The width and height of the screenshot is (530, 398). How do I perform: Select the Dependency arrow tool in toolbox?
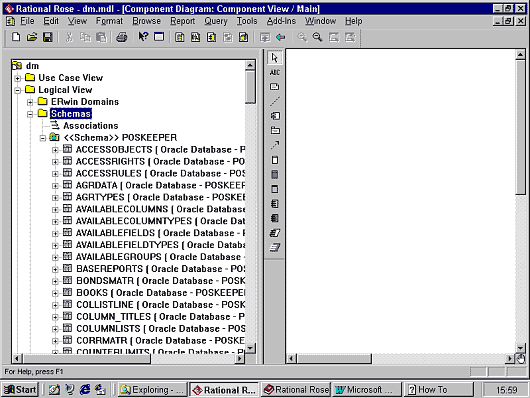[275, 145]
